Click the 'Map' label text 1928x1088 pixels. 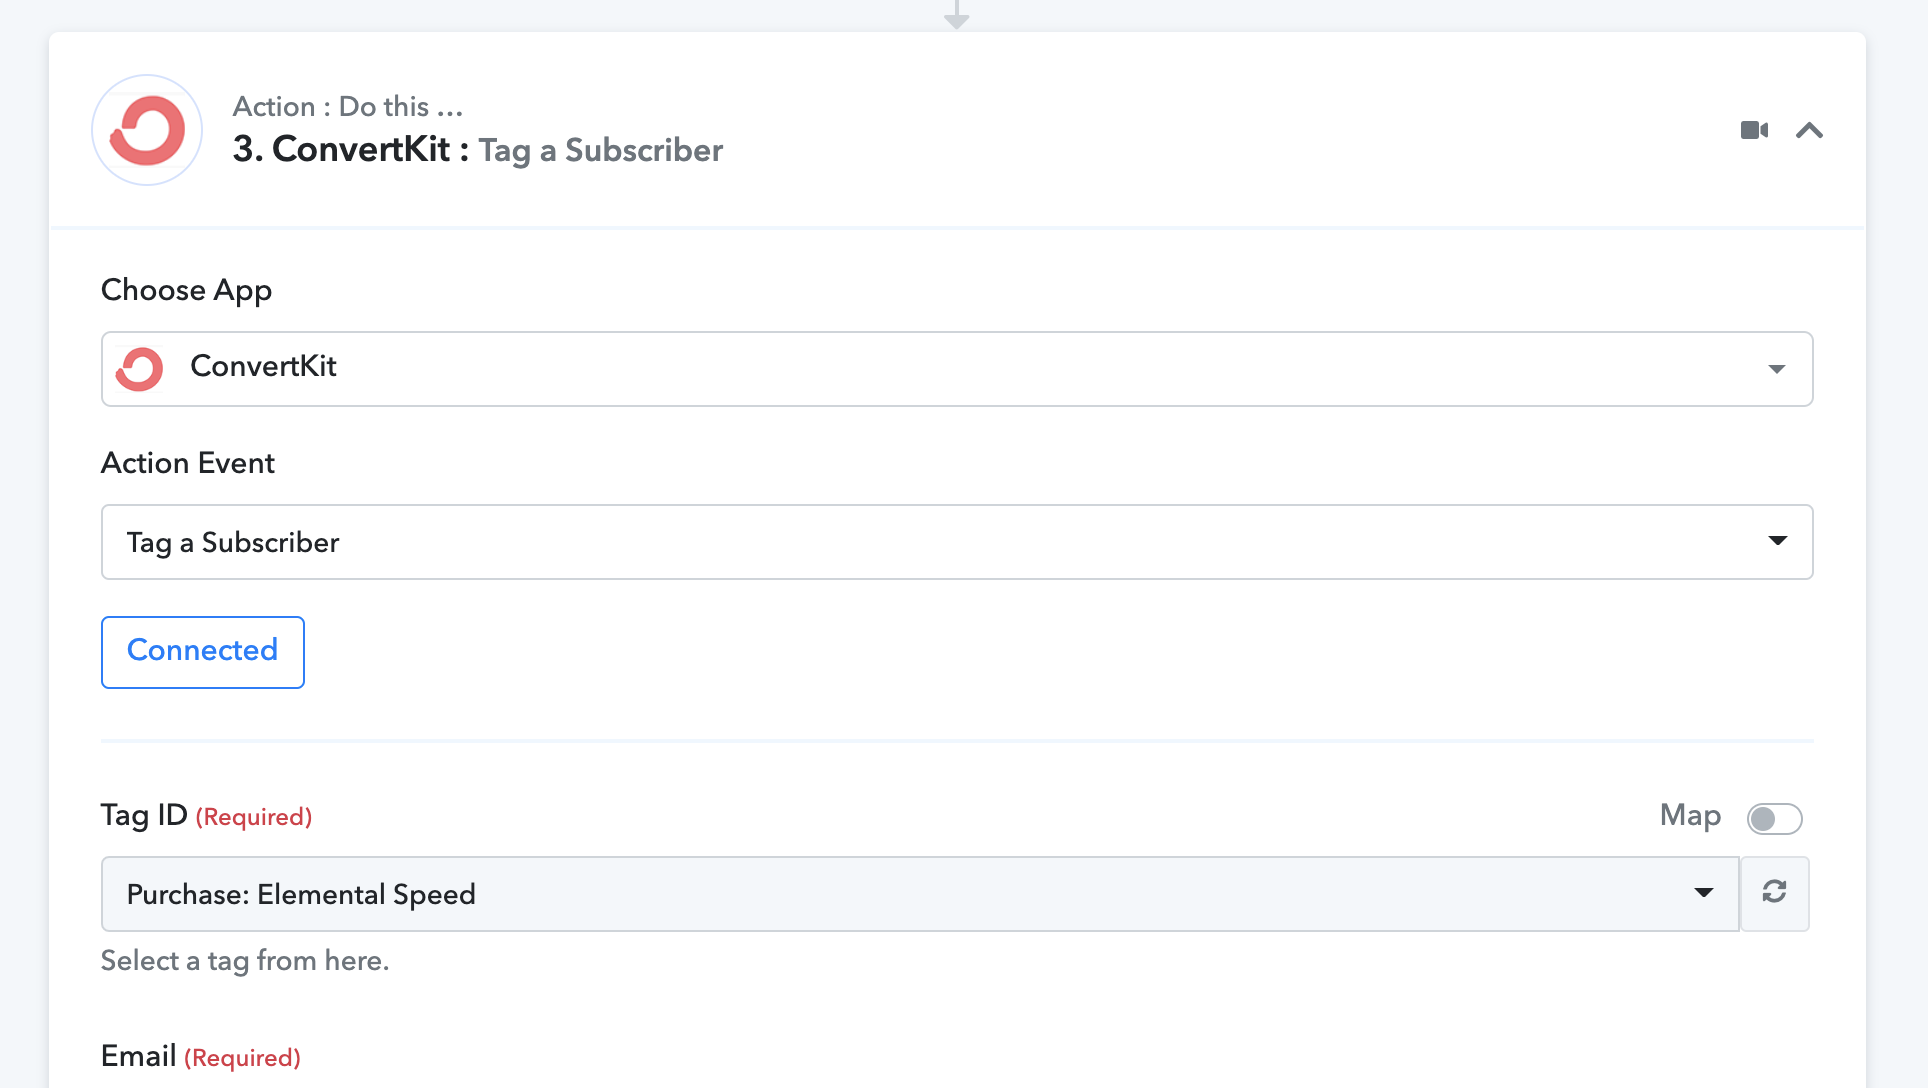pyautogui.click(x=1690, y=816)
